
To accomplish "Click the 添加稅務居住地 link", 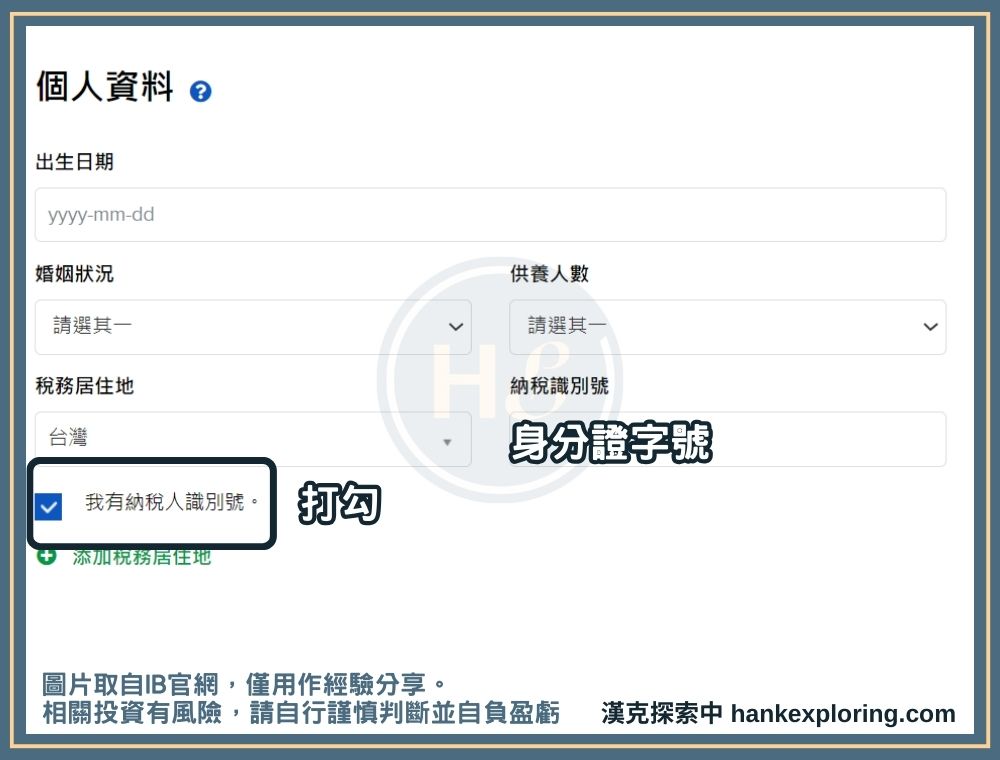I will click(141, 558).
